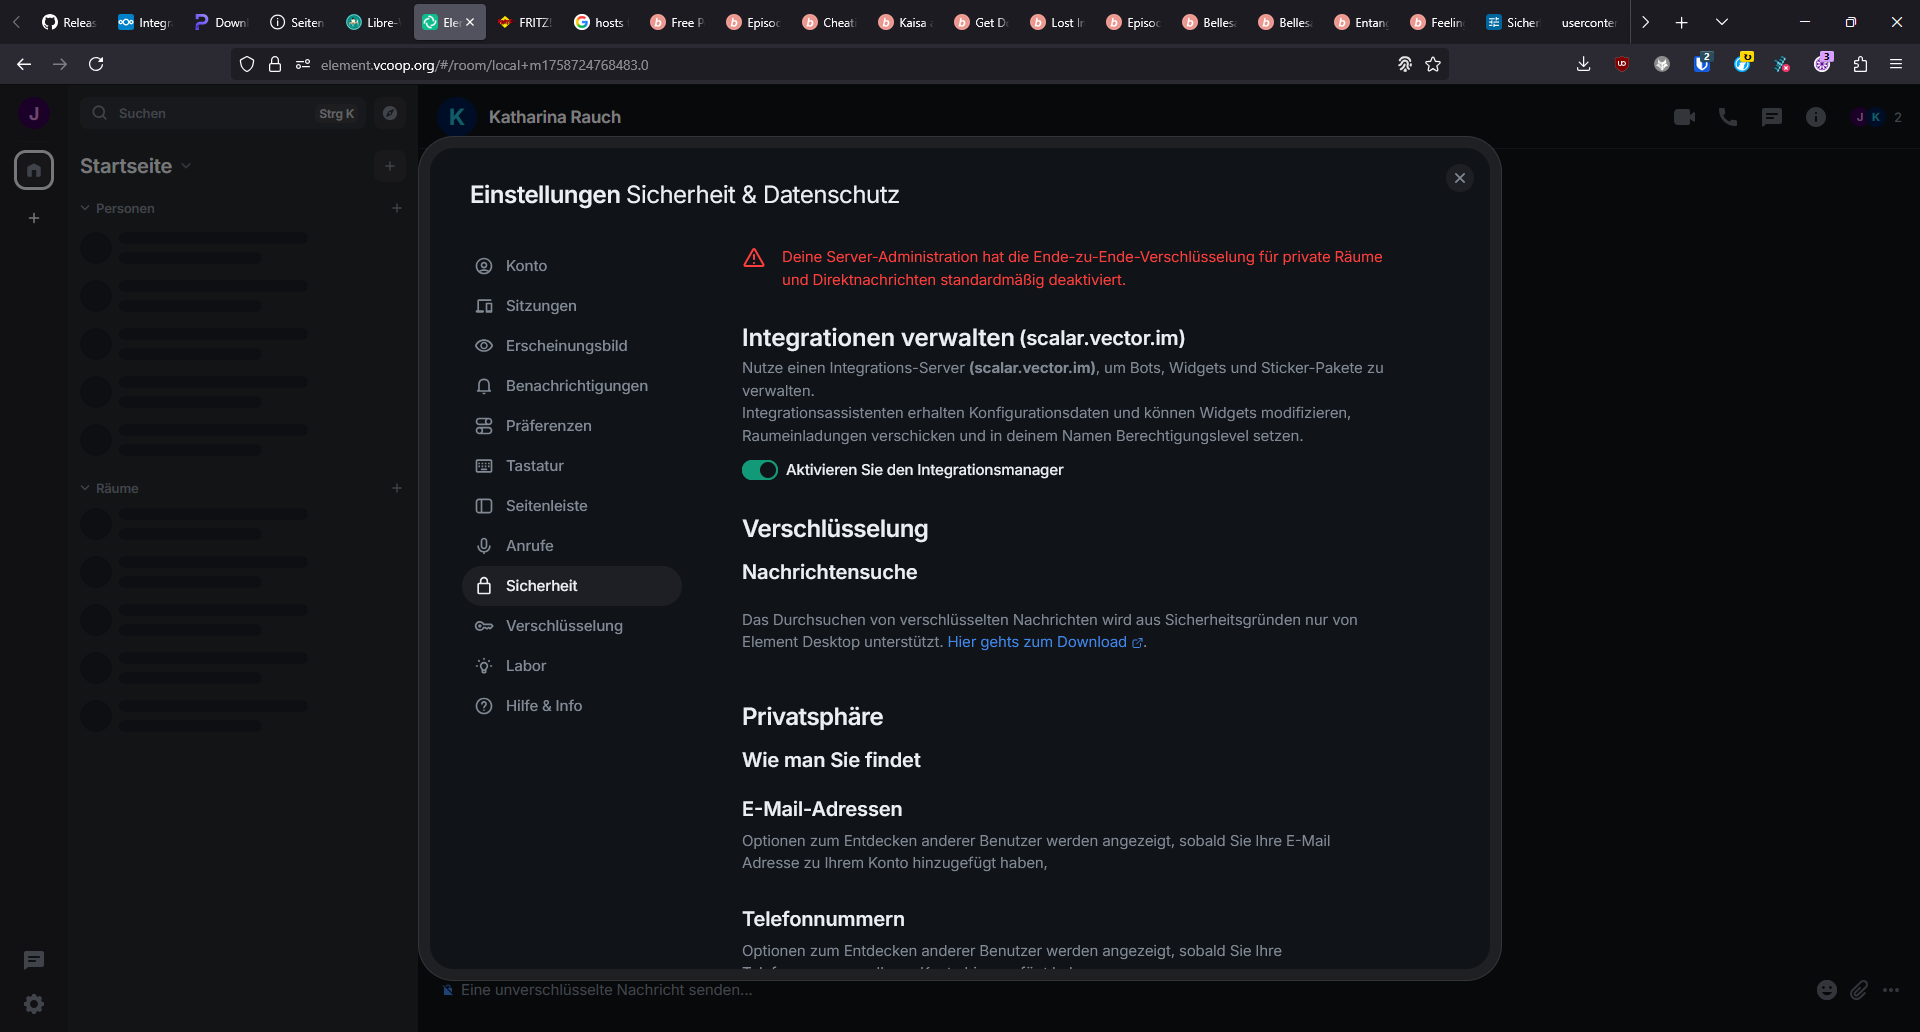Switch to the Verschlüsselung settings tab
1920x1032 pixels.
(x=564, y=626)
